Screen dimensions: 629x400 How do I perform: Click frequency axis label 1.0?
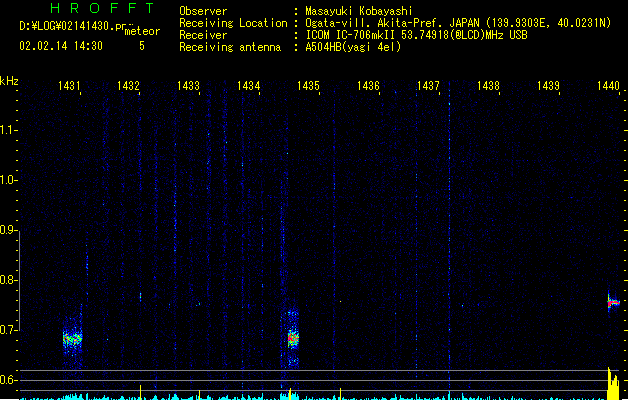tap(7, 180)
